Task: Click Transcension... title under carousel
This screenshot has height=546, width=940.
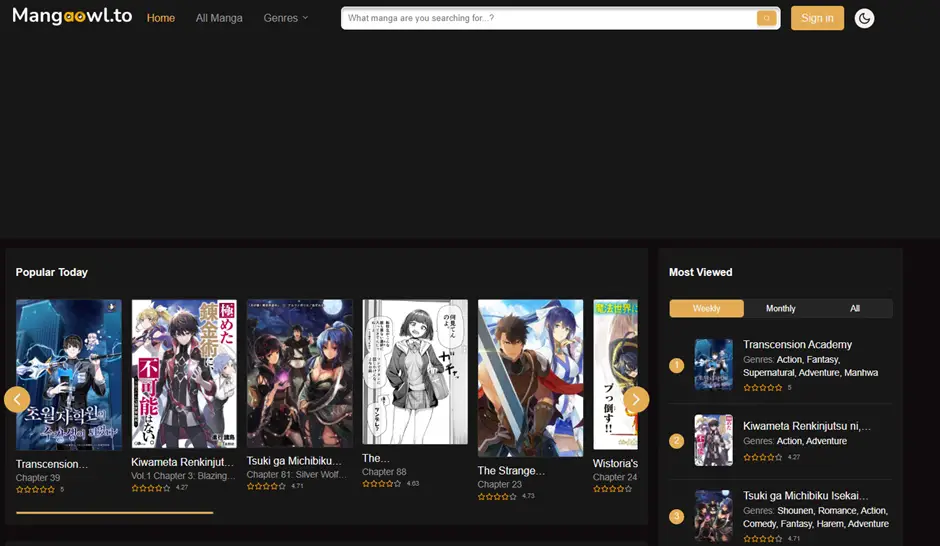Action: click(x=52, y=464)
